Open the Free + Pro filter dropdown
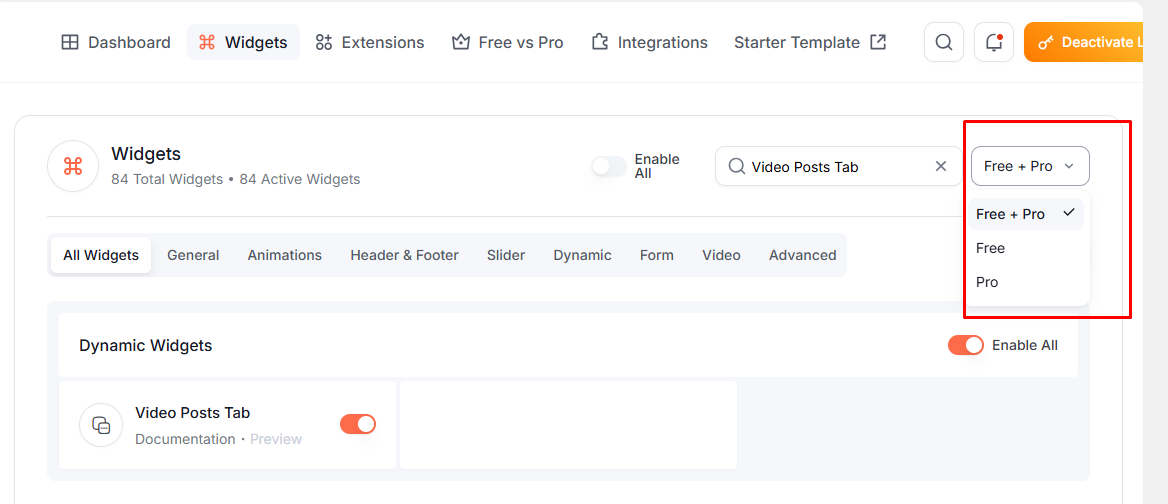1168x504 pixels. [x=1030, y=166]
